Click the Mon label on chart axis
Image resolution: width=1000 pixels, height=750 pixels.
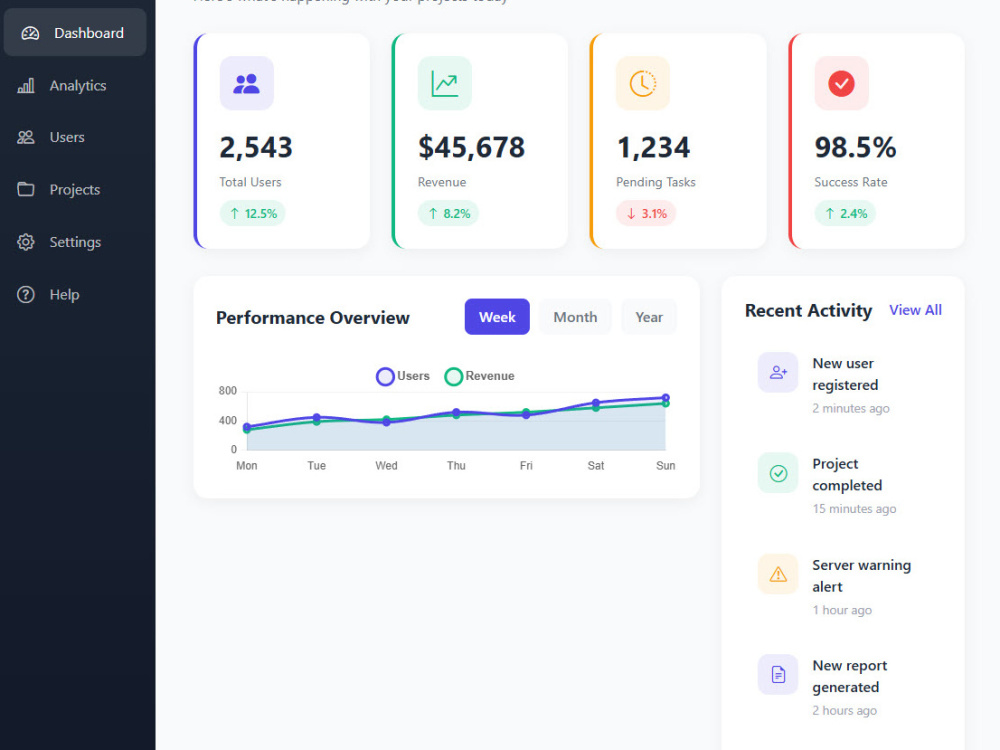pos(247,466)
